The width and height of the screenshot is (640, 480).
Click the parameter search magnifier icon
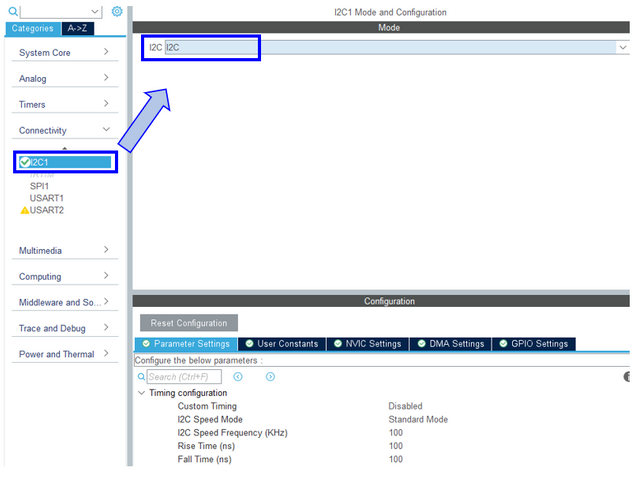142,377
